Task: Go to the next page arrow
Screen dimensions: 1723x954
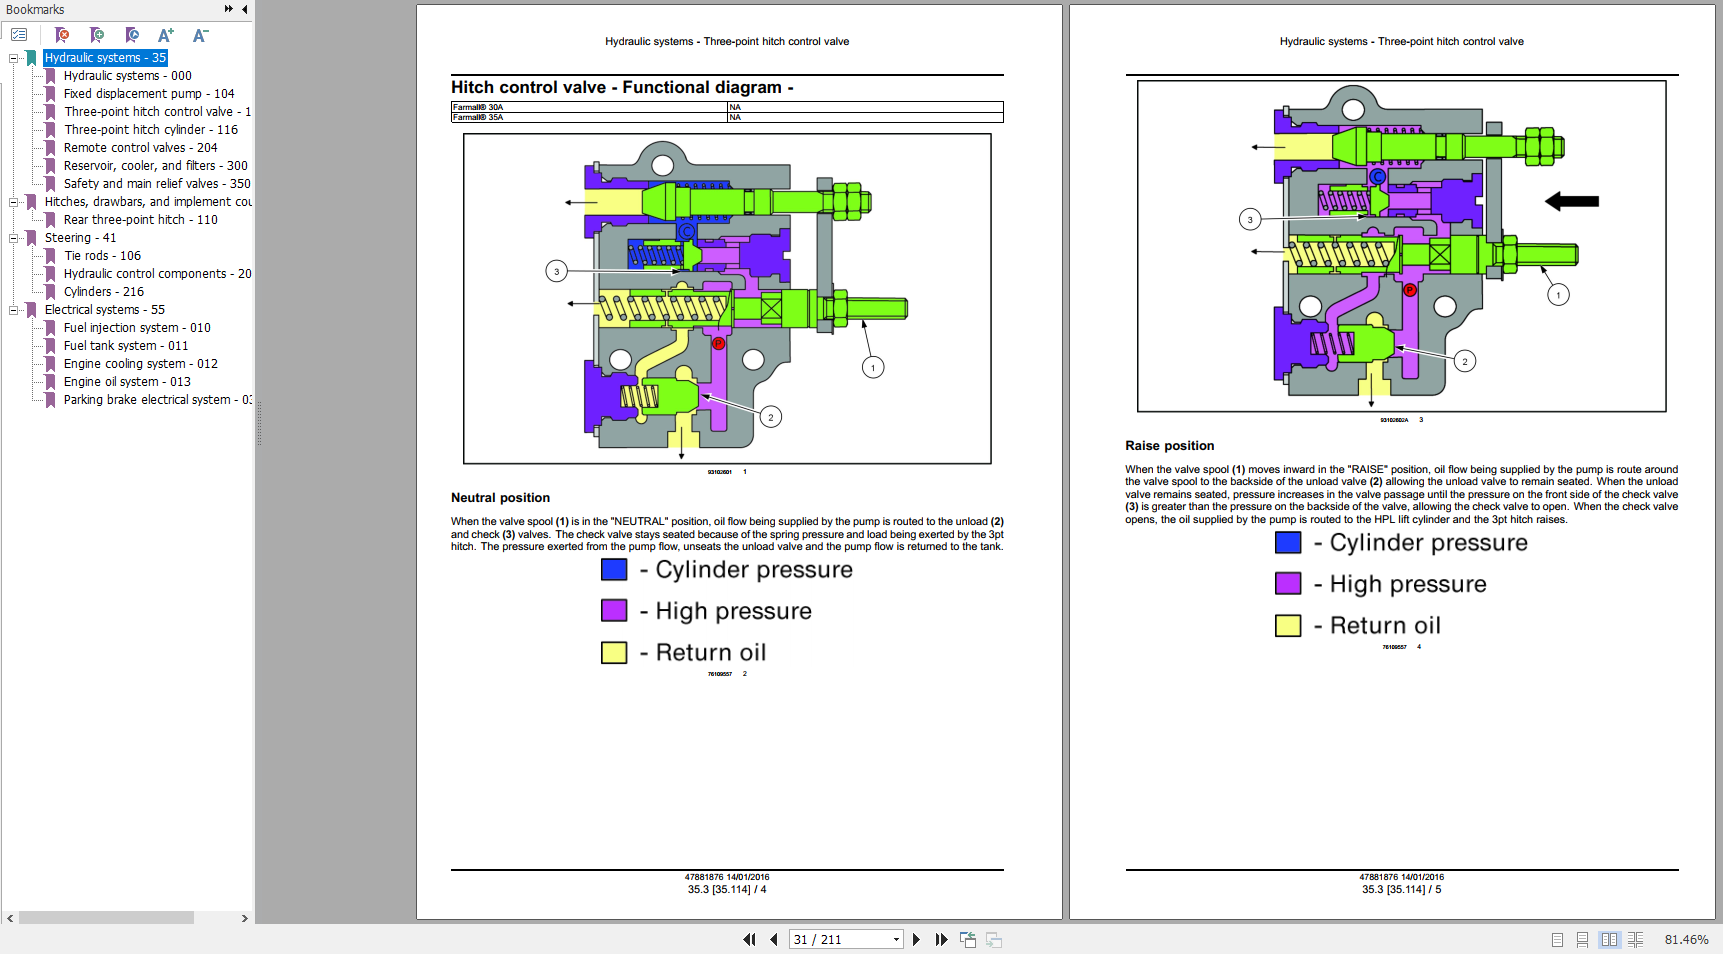Action: [916, 940]
